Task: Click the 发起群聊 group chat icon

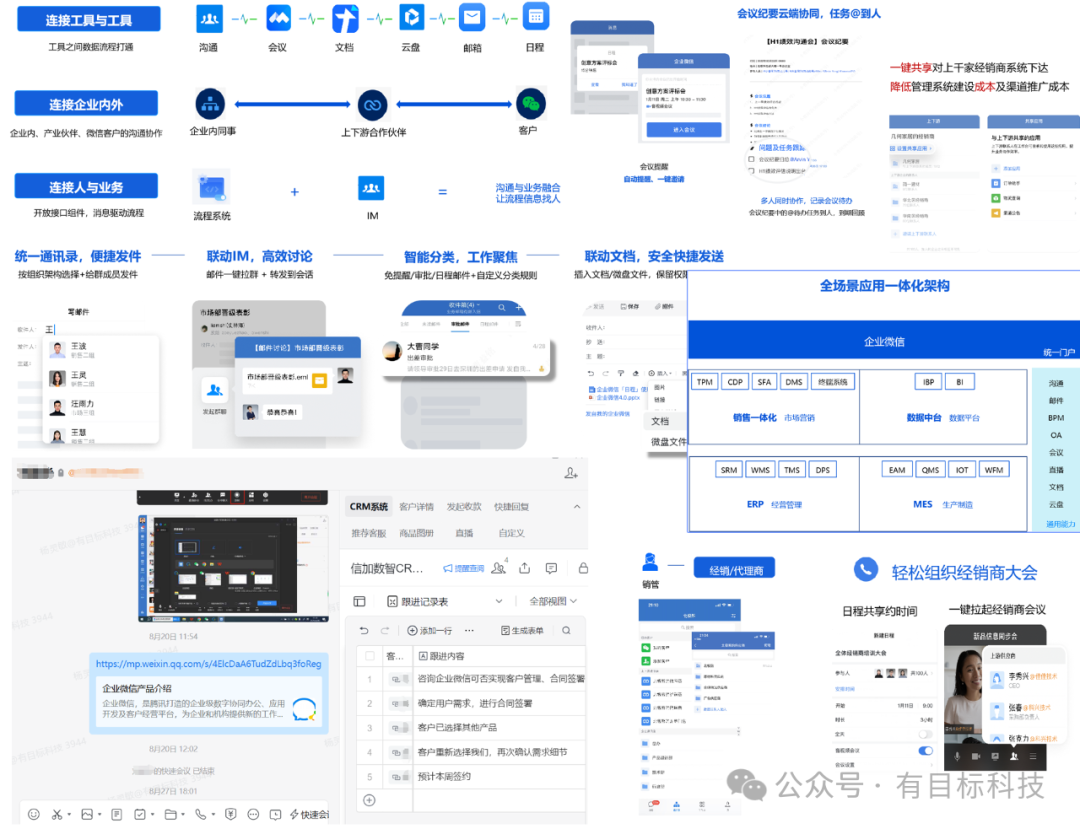Action: [x=214, y=391]
